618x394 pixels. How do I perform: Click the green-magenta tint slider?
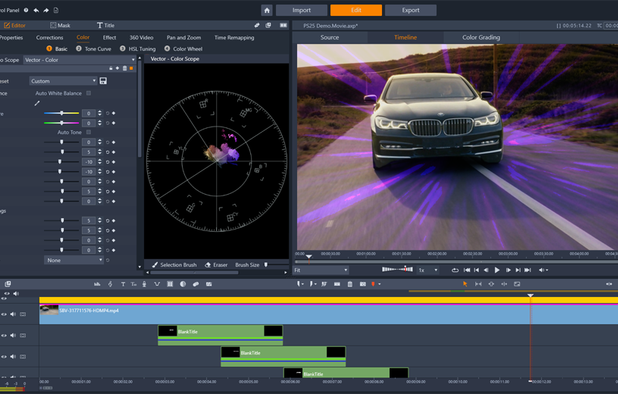click(61, 123)
